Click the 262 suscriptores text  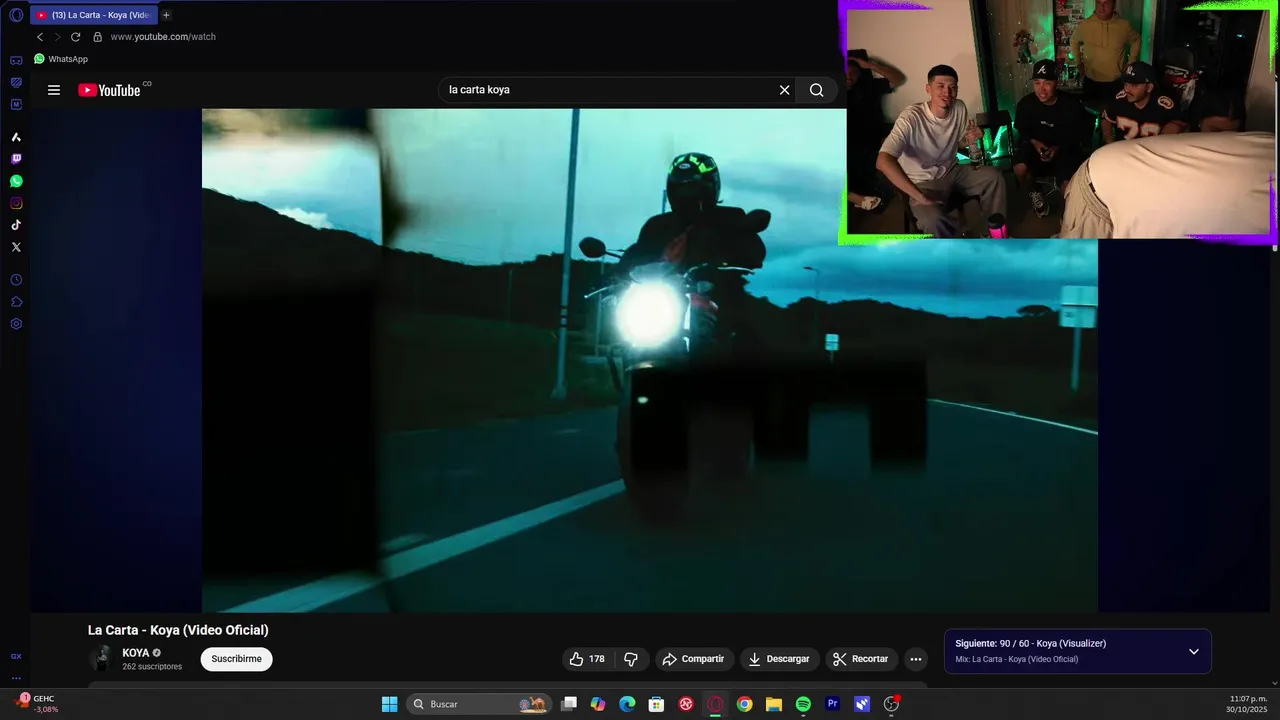click(152, 667)
